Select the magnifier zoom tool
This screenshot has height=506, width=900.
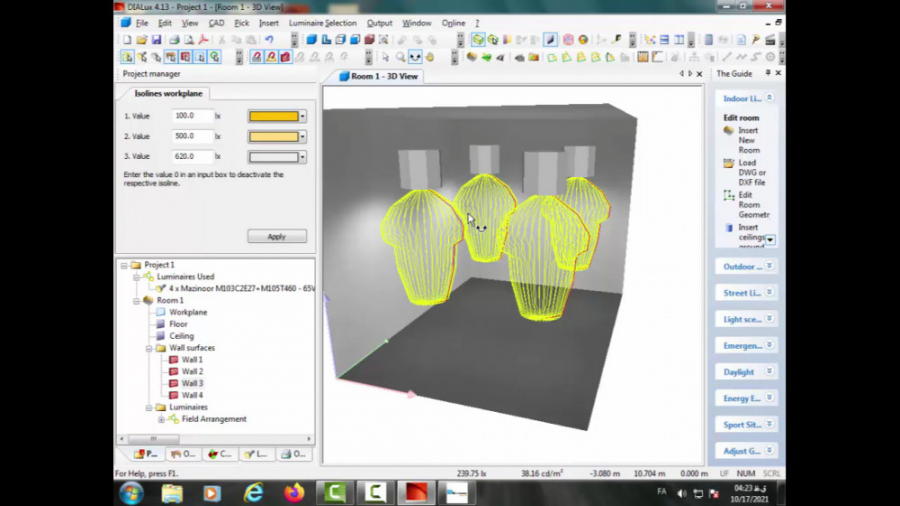400,57
